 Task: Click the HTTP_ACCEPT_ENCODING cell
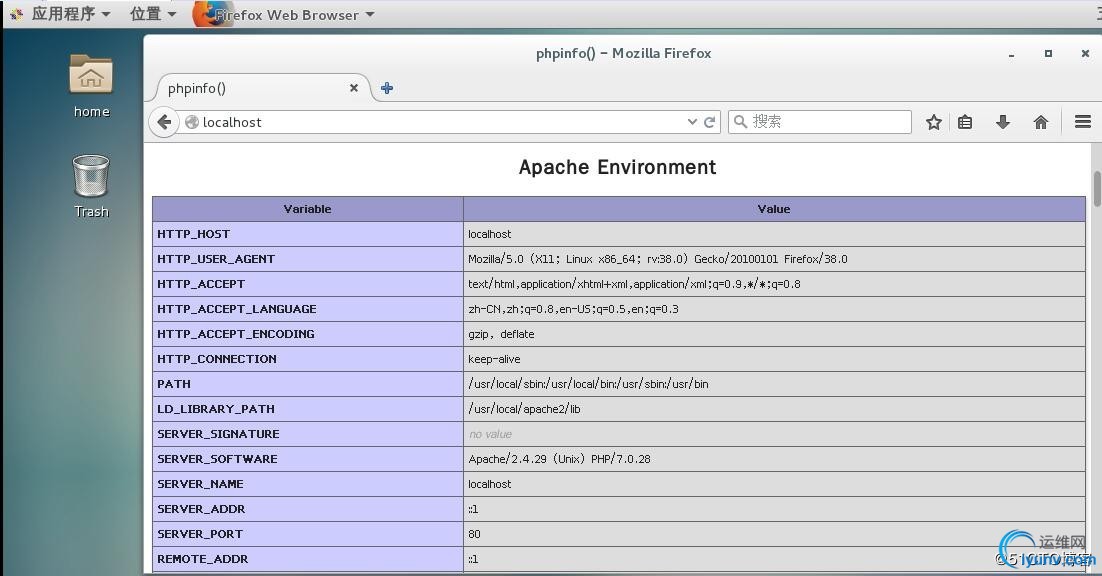(308, 334)
